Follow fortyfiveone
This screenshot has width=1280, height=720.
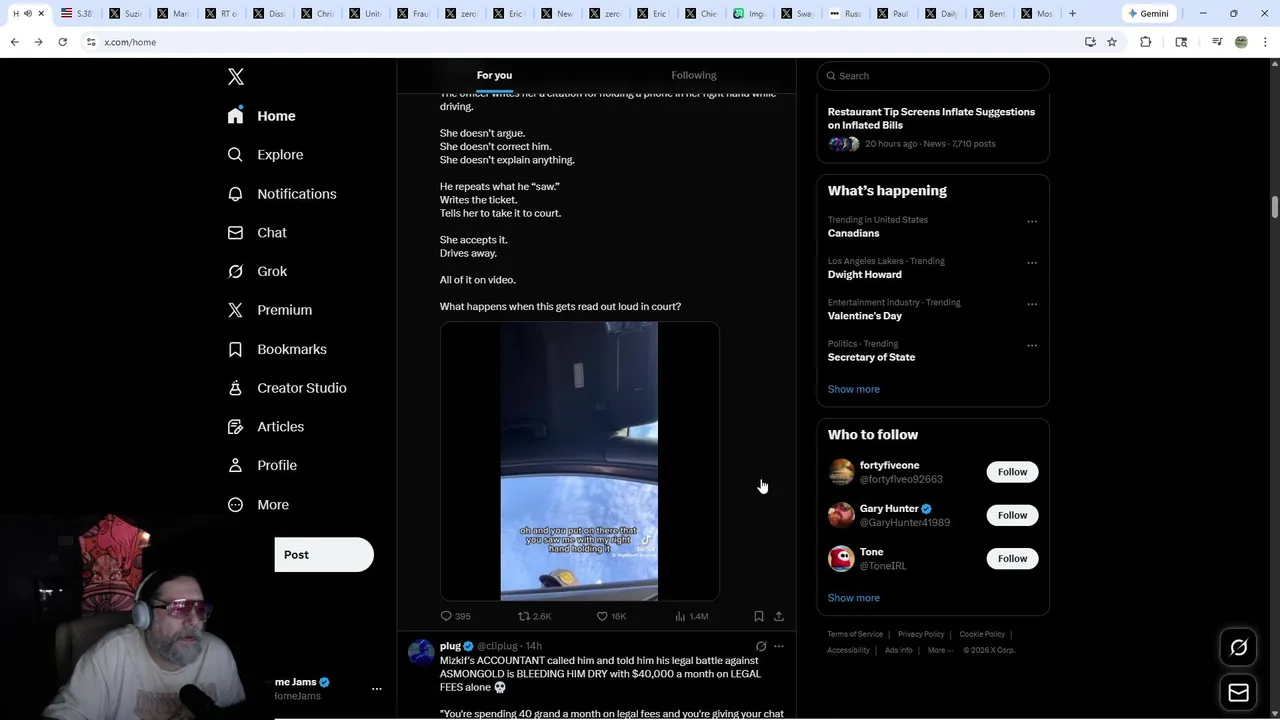pyautogui.click(x=1012, y=472)
